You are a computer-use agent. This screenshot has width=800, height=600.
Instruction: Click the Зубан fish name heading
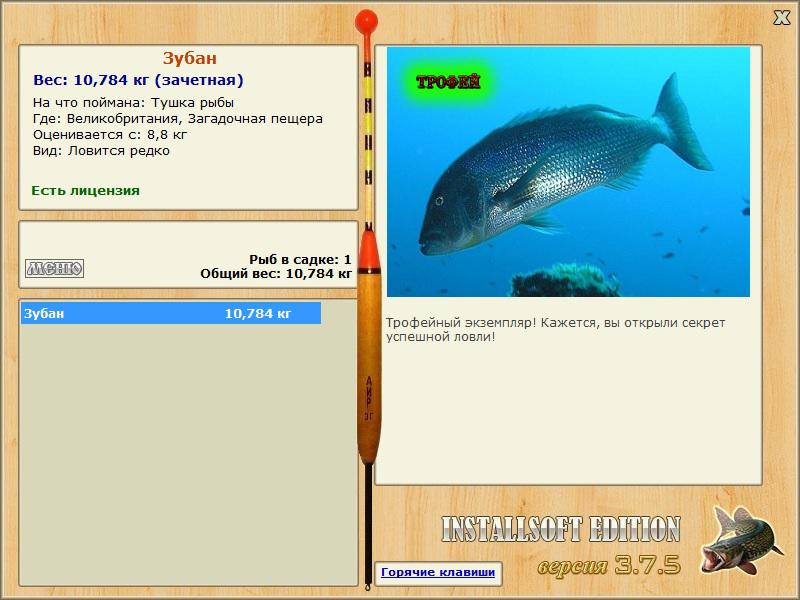click(190, 58)
